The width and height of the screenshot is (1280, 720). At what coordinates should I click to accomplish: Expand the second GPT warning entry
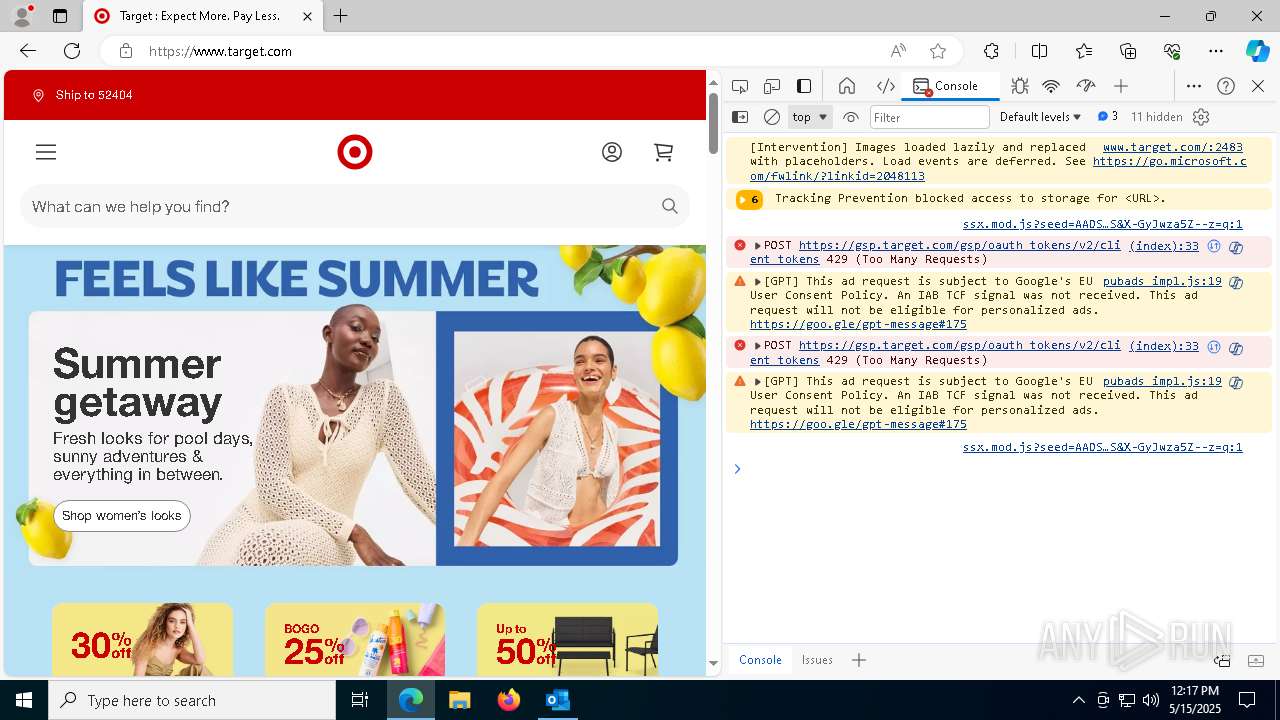pyautogui.click(x=758, y=382)
